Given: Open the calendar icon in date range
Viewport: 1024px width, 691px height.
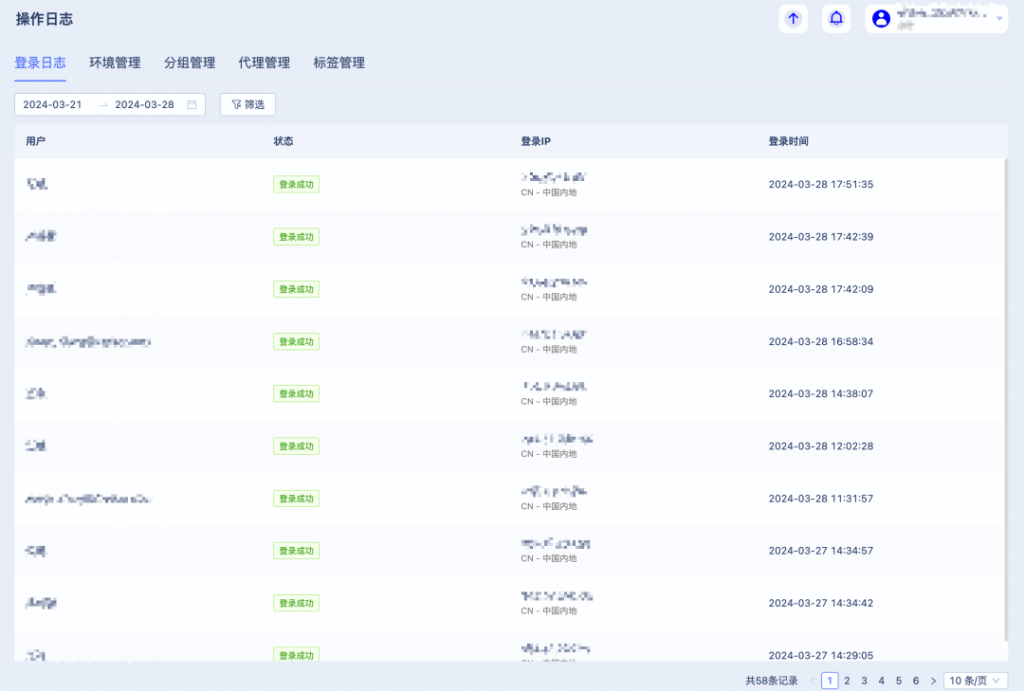Looking at the screenshot, I should [x=192, y=104].
